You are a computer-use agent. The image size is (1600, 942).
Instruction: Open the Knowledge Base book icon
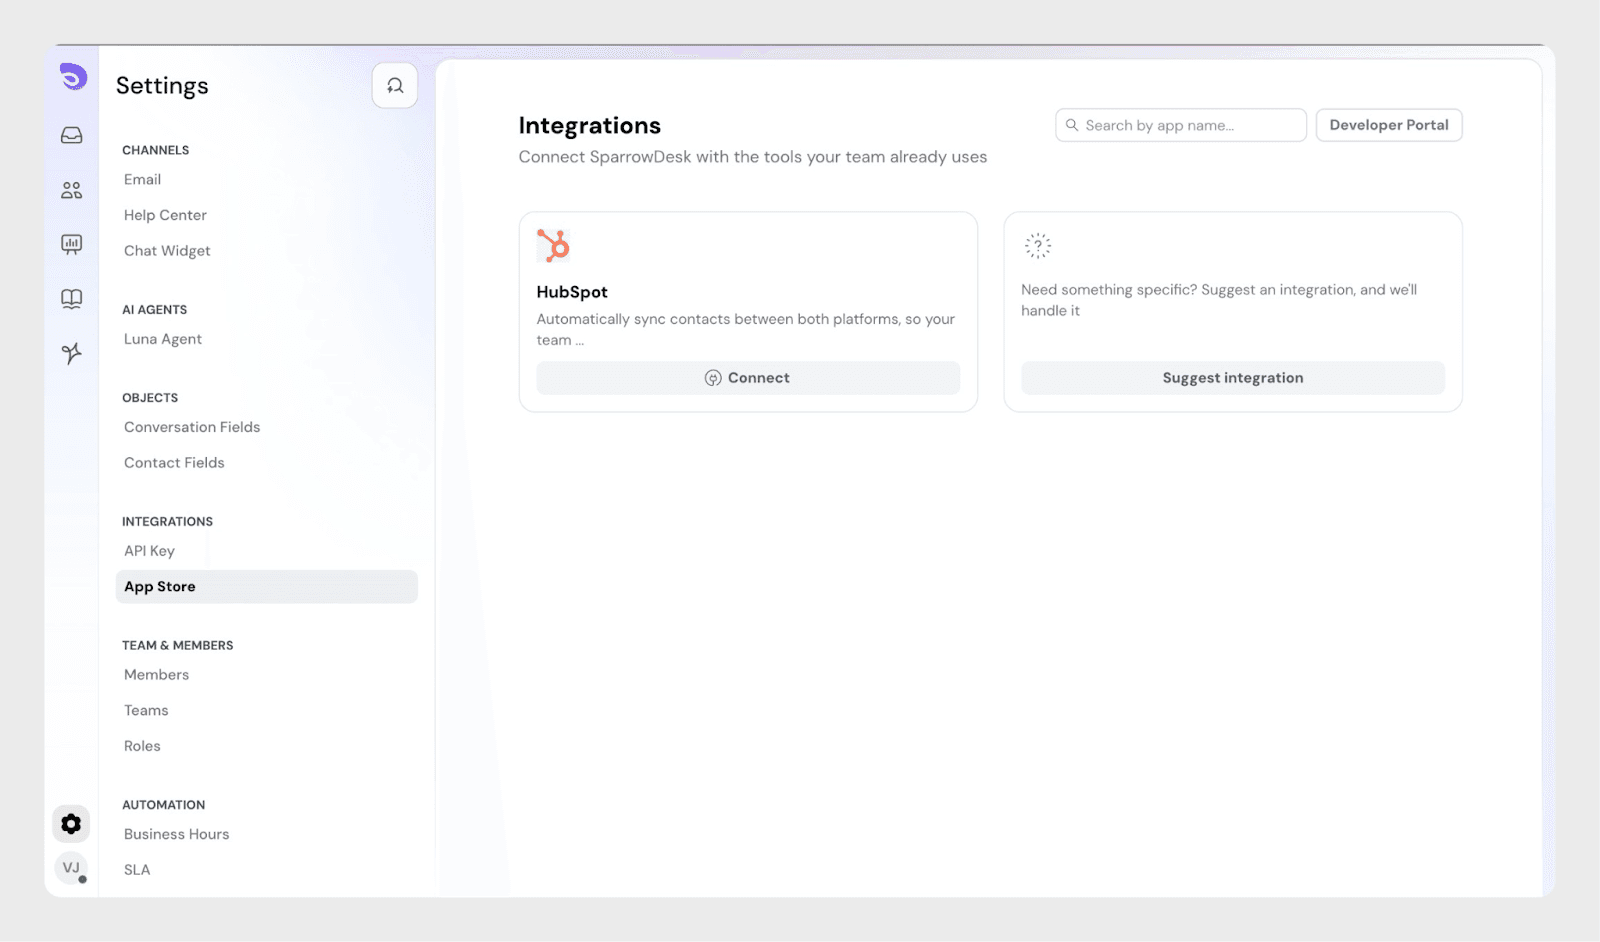72,299
